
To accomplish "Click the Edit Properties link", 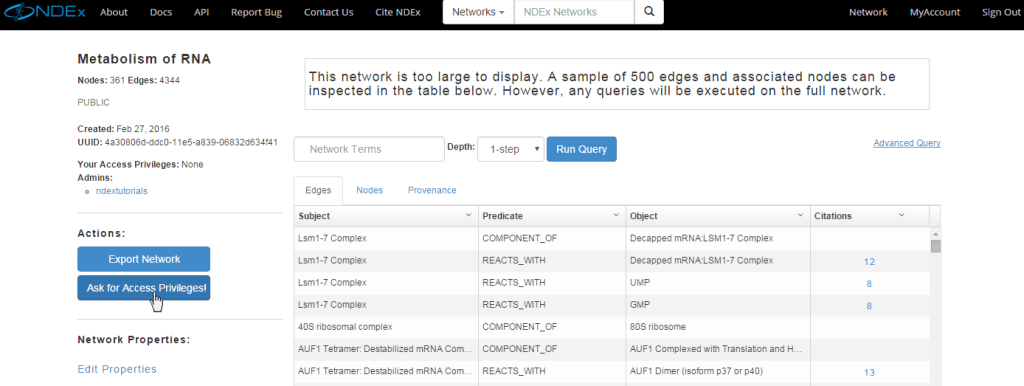I will coord(117,369).
